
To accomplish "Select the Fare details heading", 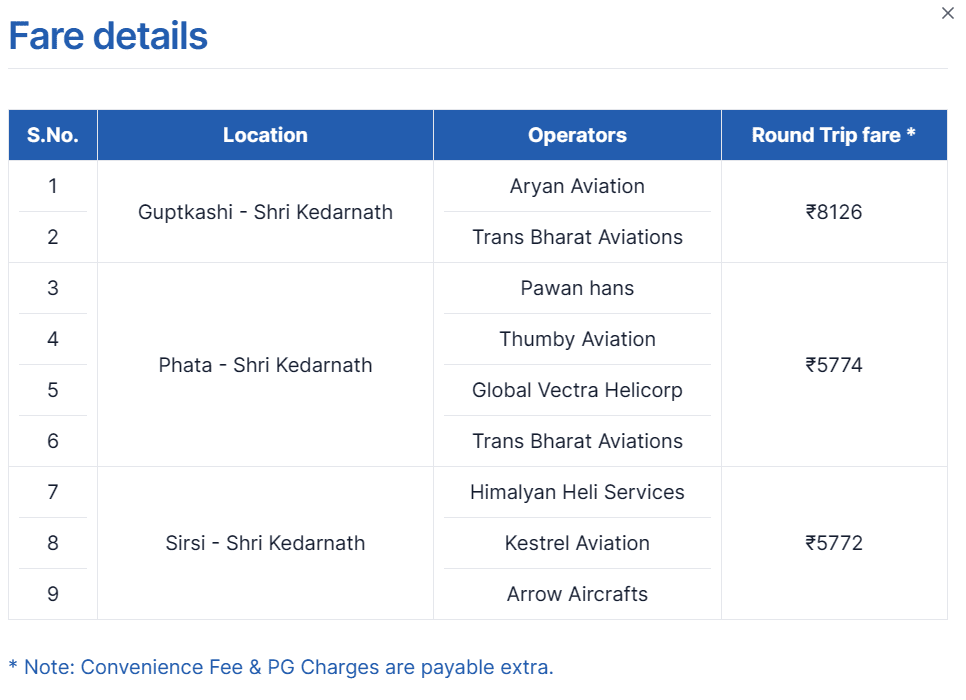I will click(109, 35).
